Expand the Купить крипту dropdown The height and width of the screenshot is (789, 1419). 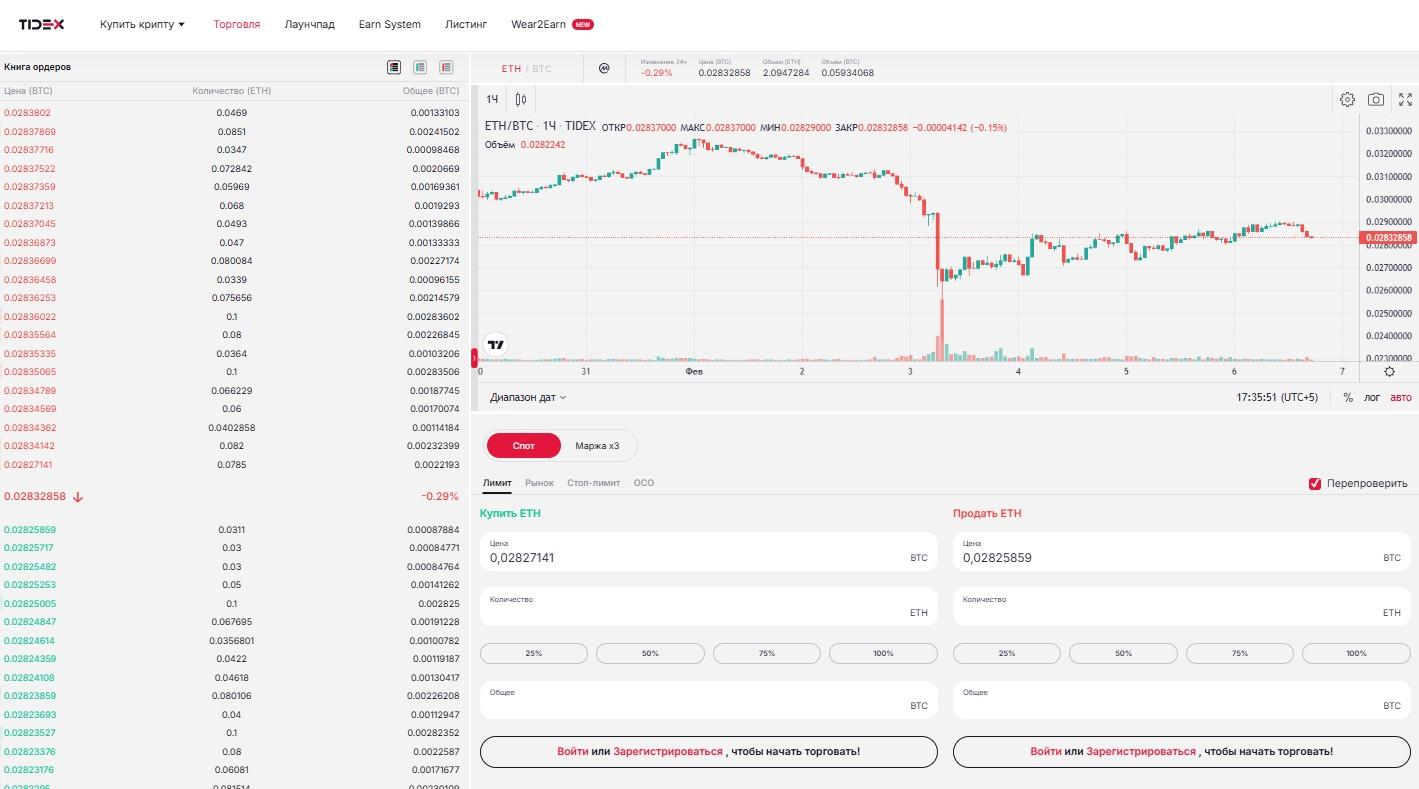coord(142,24)
